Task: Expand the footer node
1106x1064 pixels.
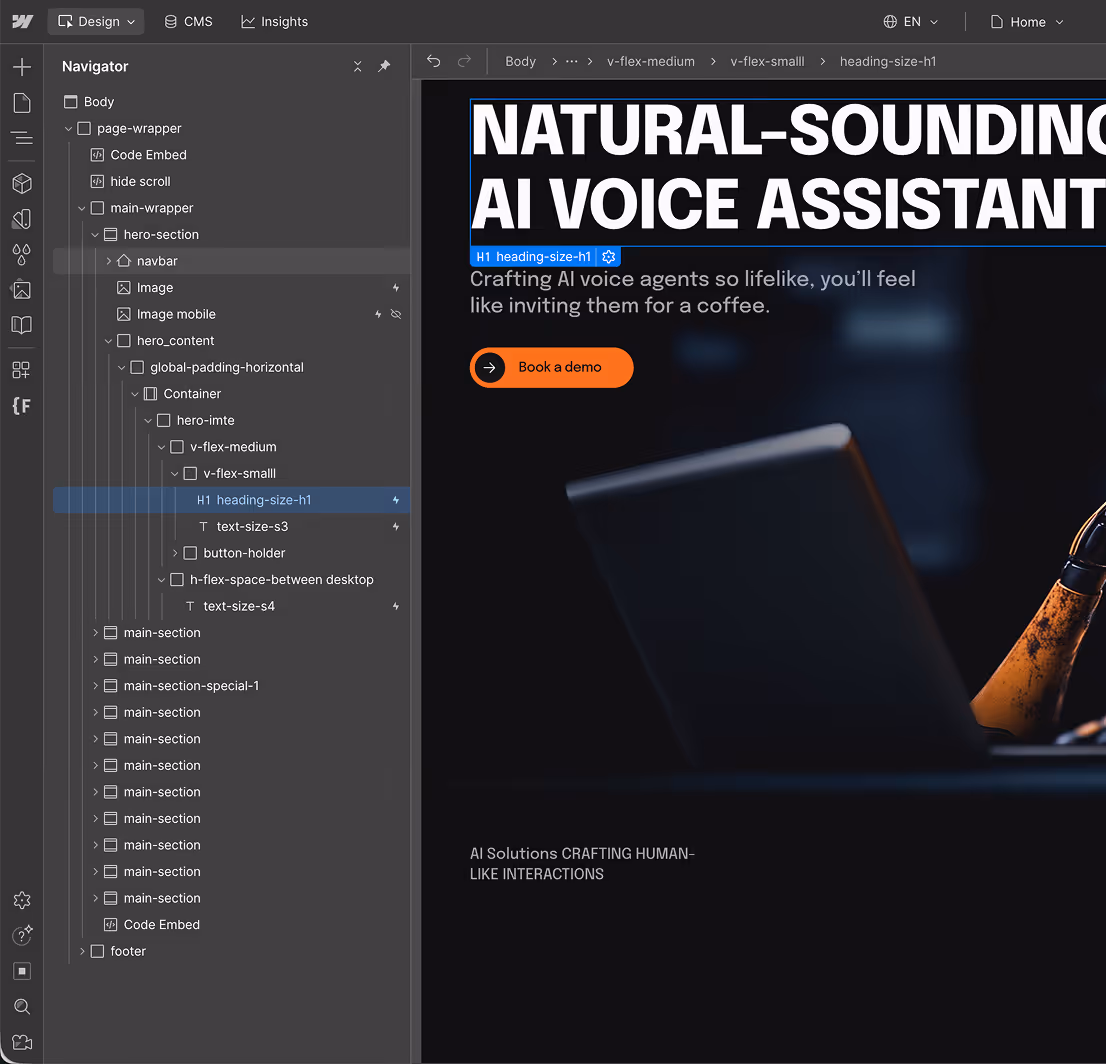Action: pyautogui.click(x=82, y=952)
